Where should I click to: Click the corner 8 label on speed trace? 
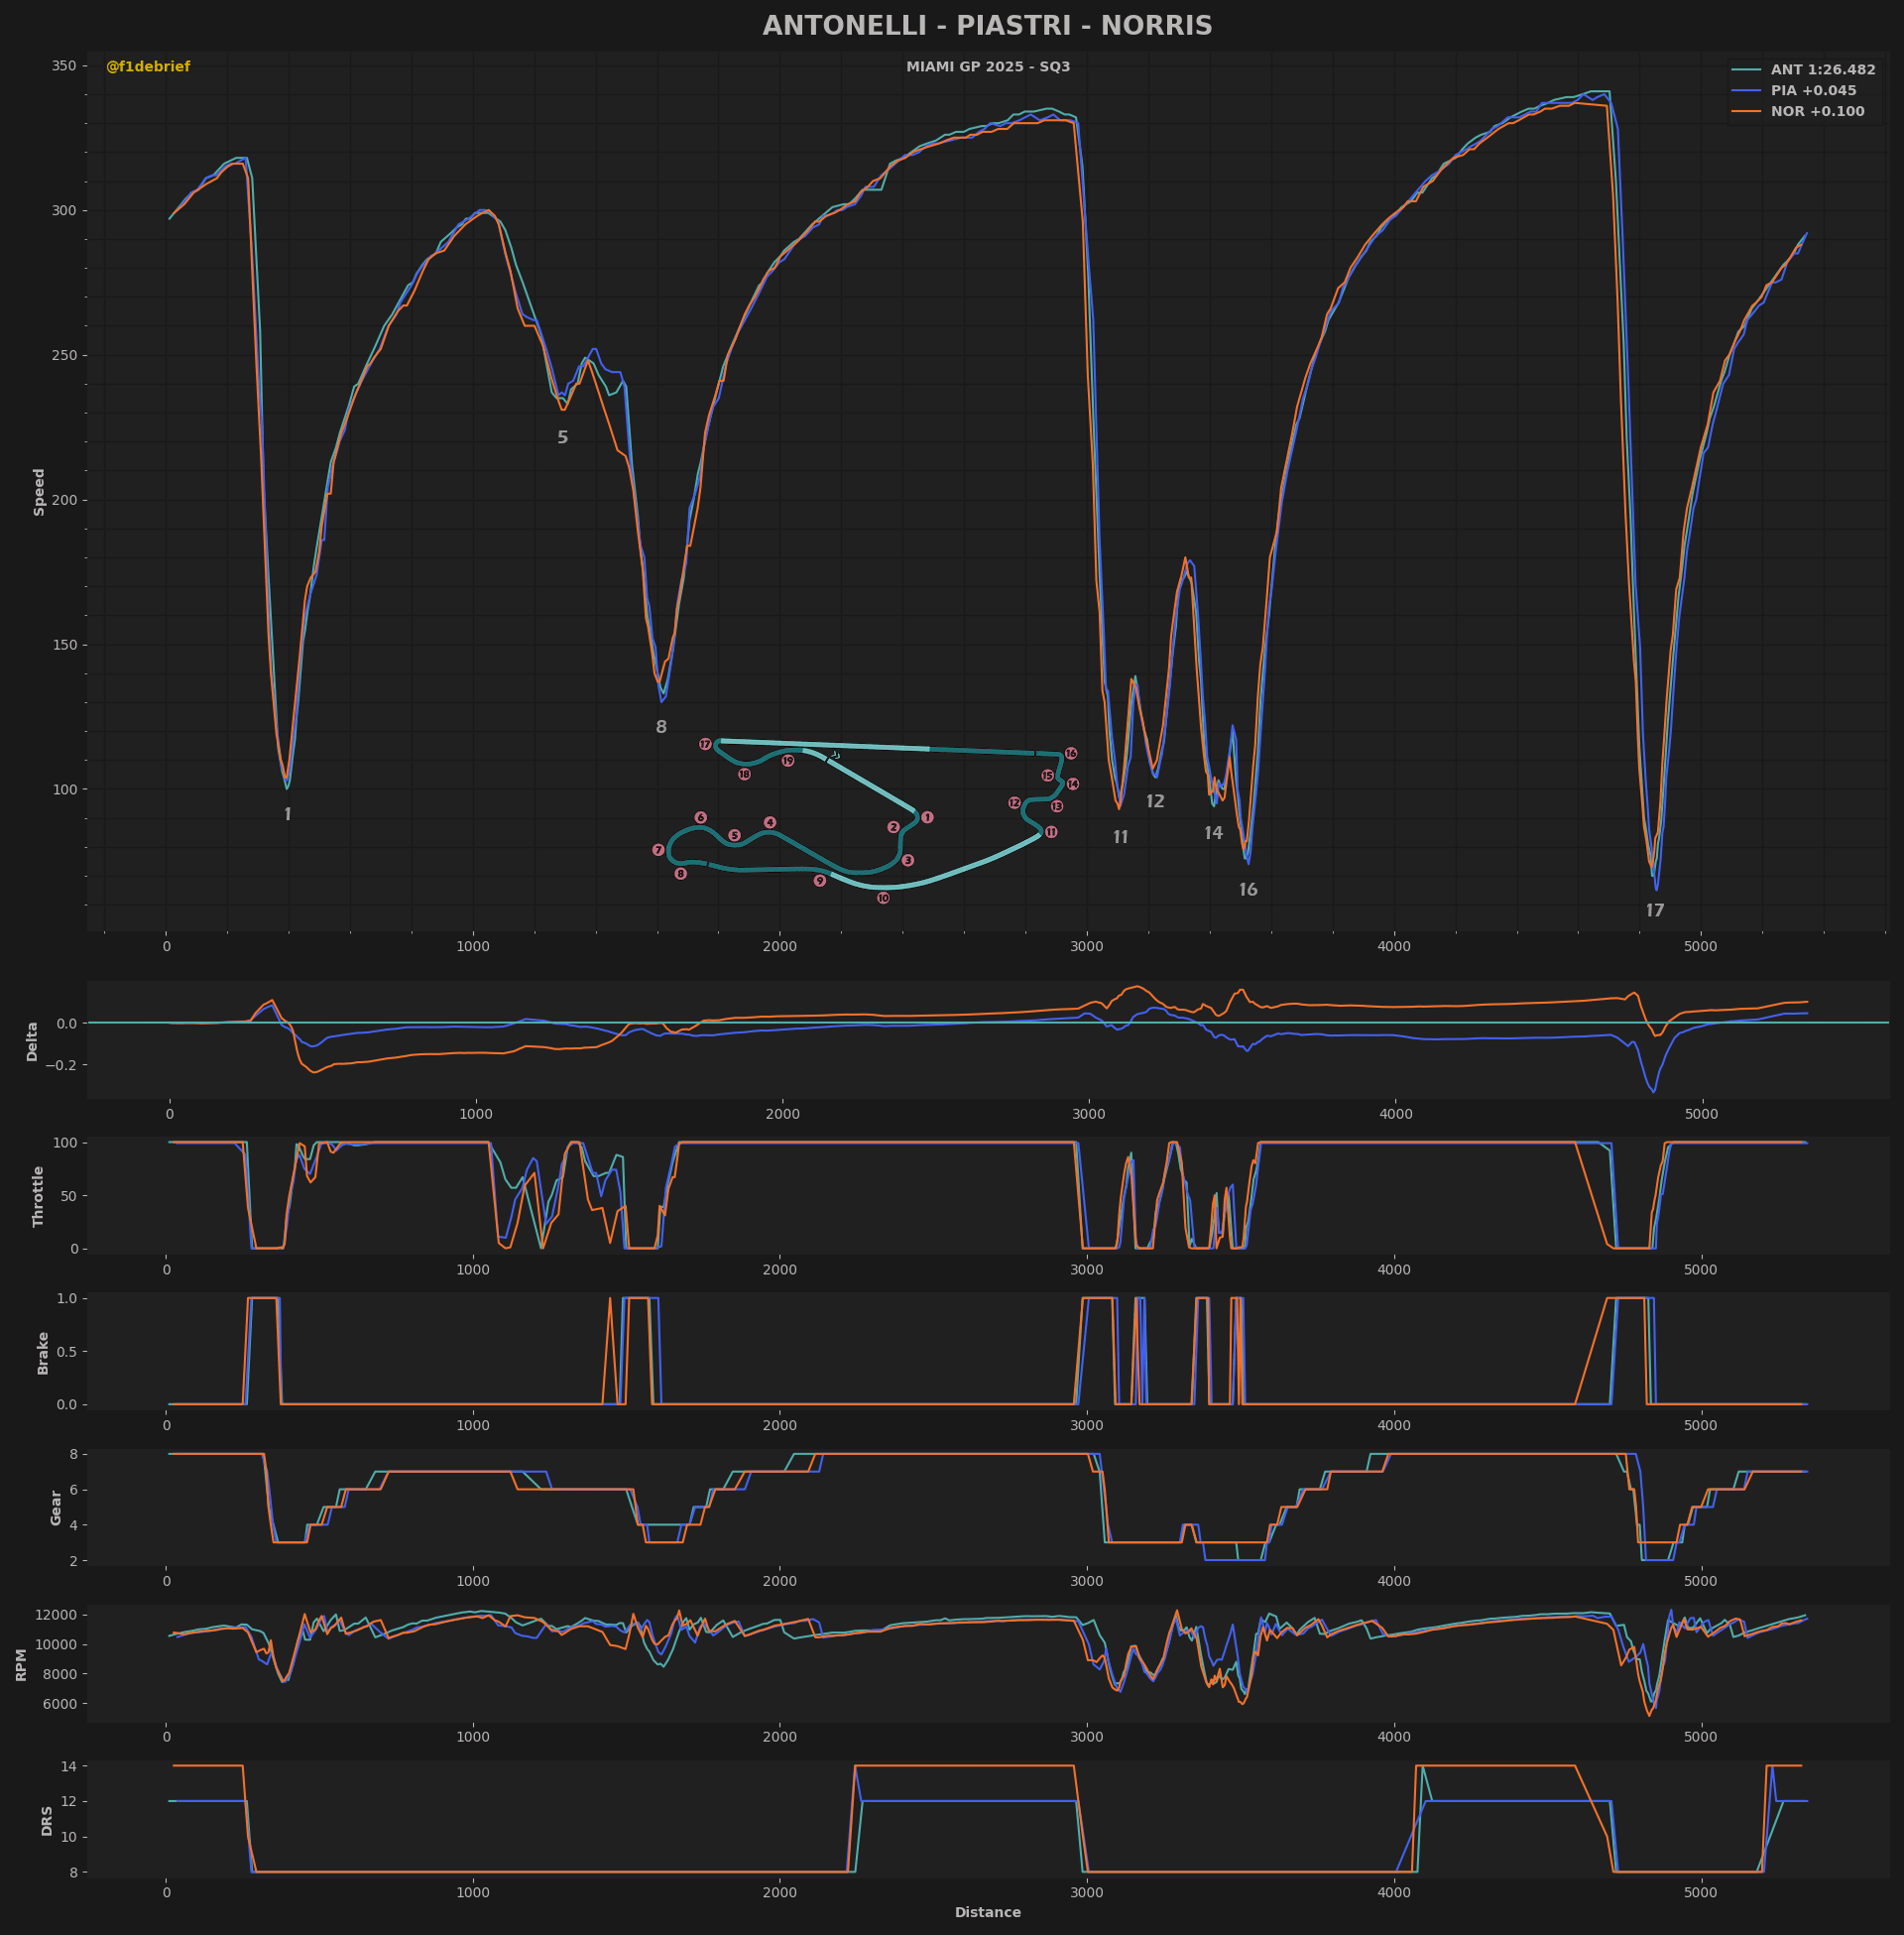tap(661, 727)
